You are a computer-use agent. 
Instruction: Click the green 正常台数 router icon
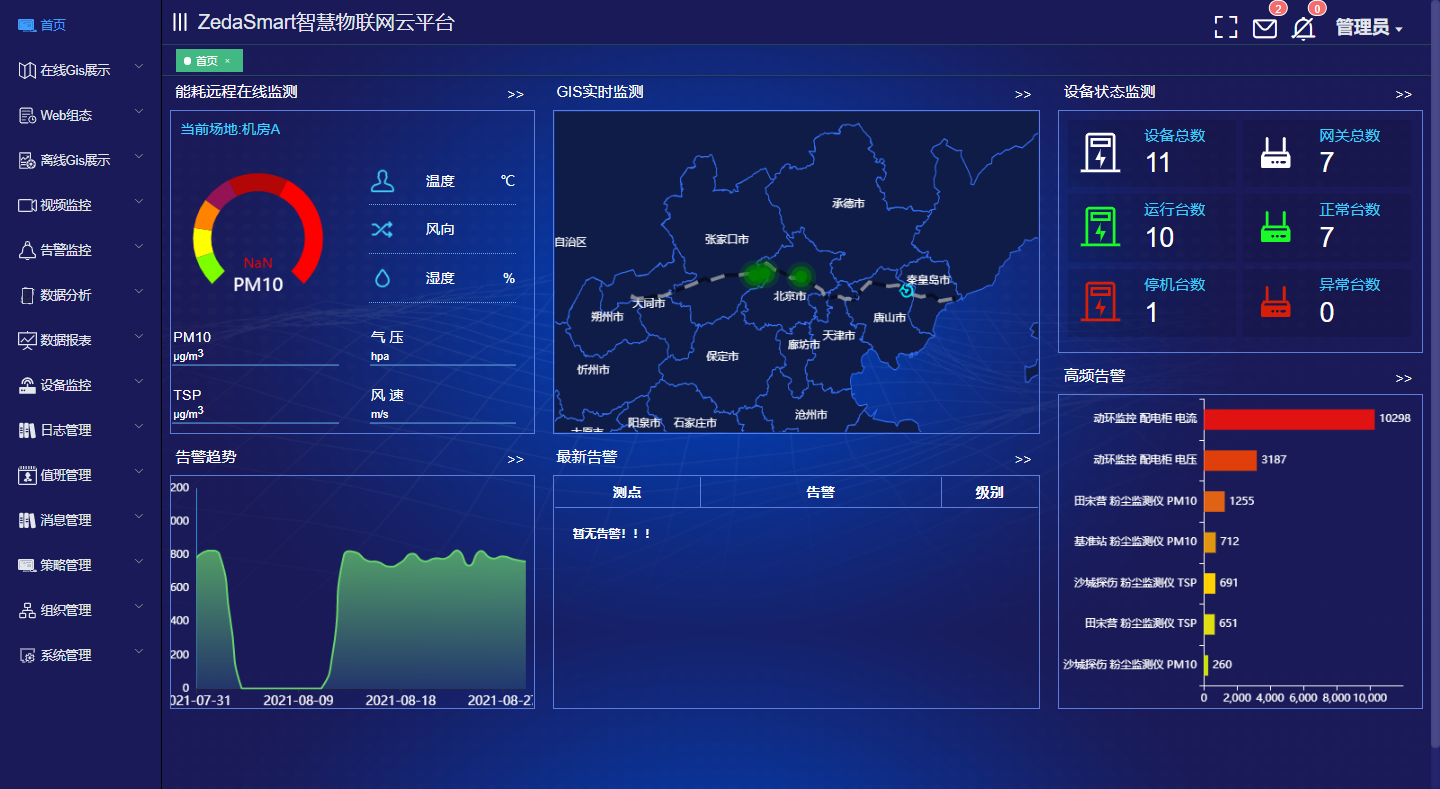1275,227
